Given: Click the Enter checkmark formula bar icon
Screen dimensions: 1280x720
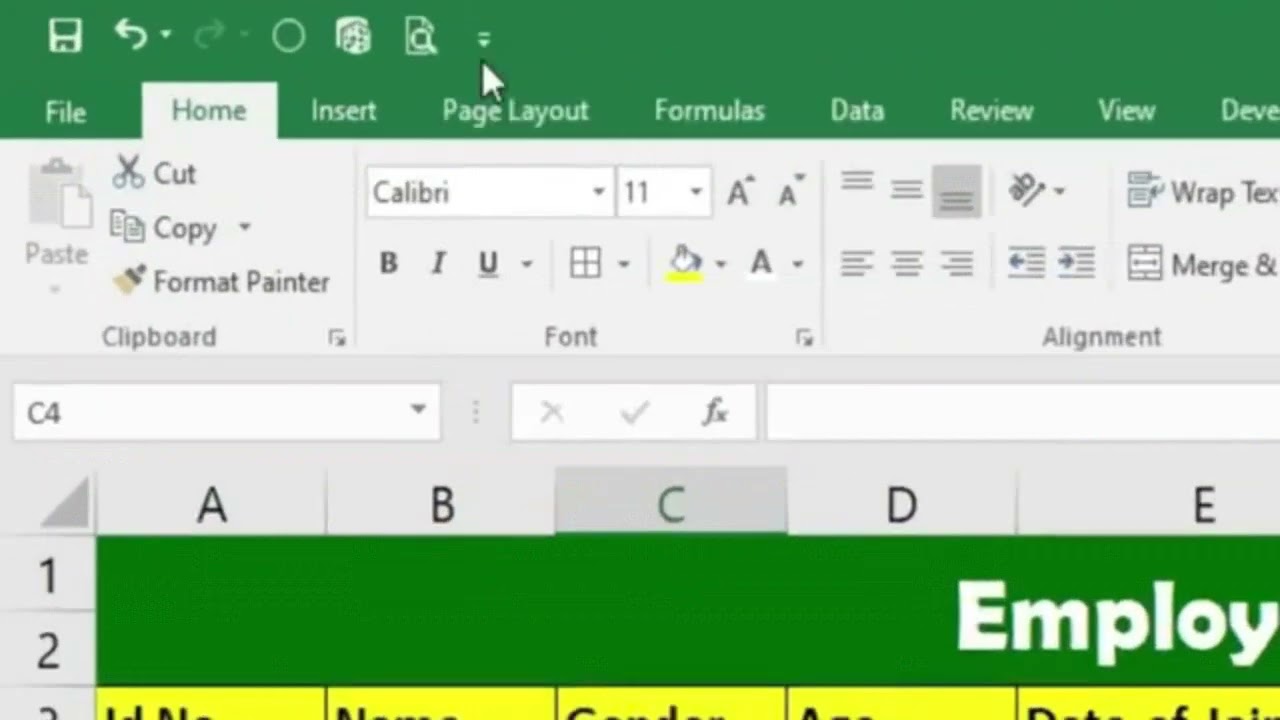Looking at the screenshot, I should (634, 411).
